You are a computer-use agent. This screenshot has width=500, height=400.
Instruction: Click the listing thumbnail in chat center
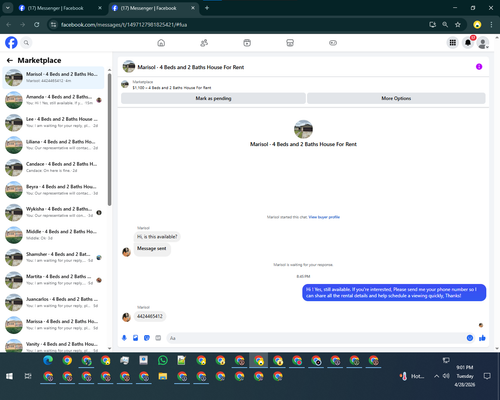[303, 129]
